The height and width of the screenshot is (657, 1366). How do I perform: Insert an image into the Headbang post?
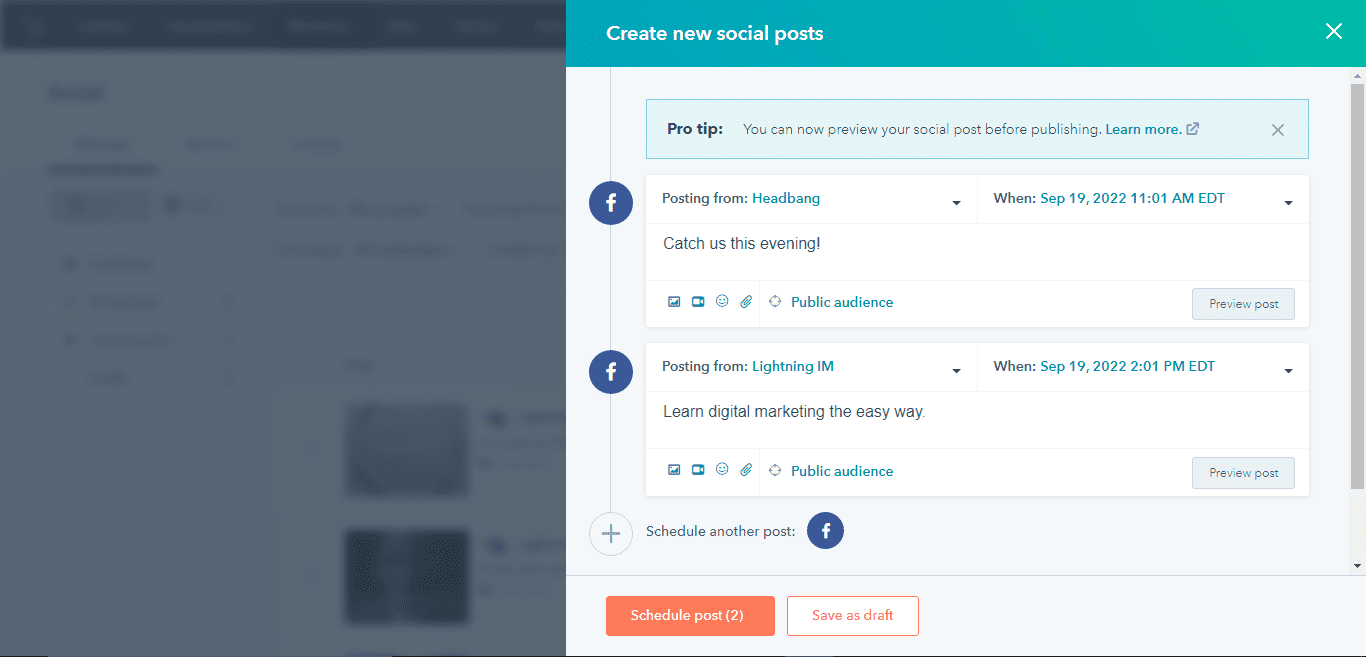click(x=674, y=301)
